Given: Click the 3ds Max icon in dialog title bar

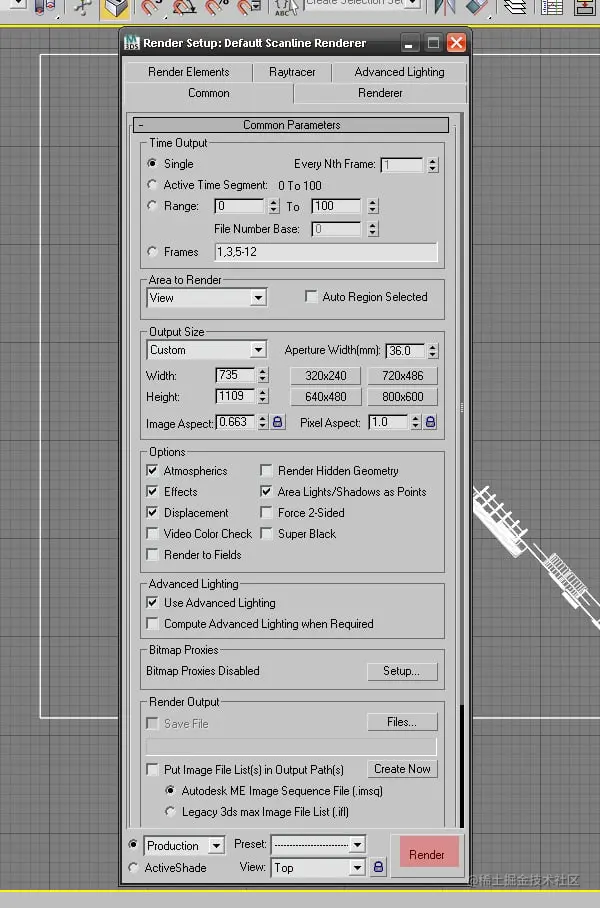Looking at the screenshot, I should tap(132, 42).
